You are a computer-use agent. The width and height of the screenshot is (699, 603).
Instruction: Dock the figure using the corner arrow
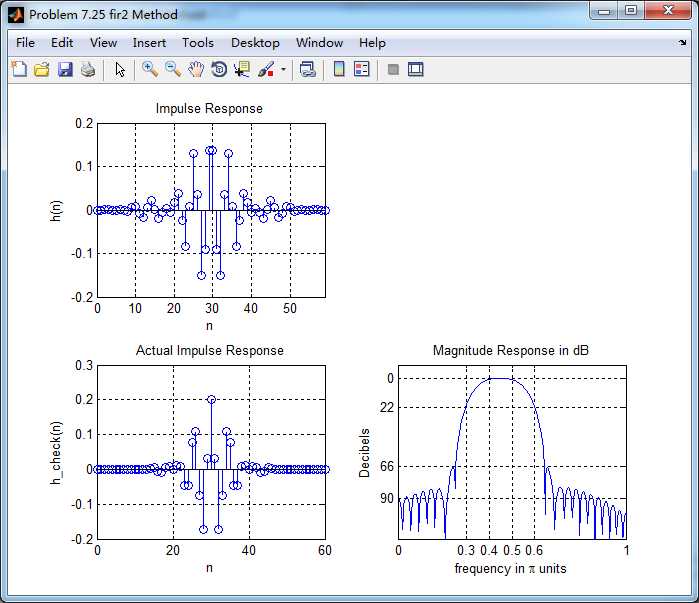coord(683,43)
